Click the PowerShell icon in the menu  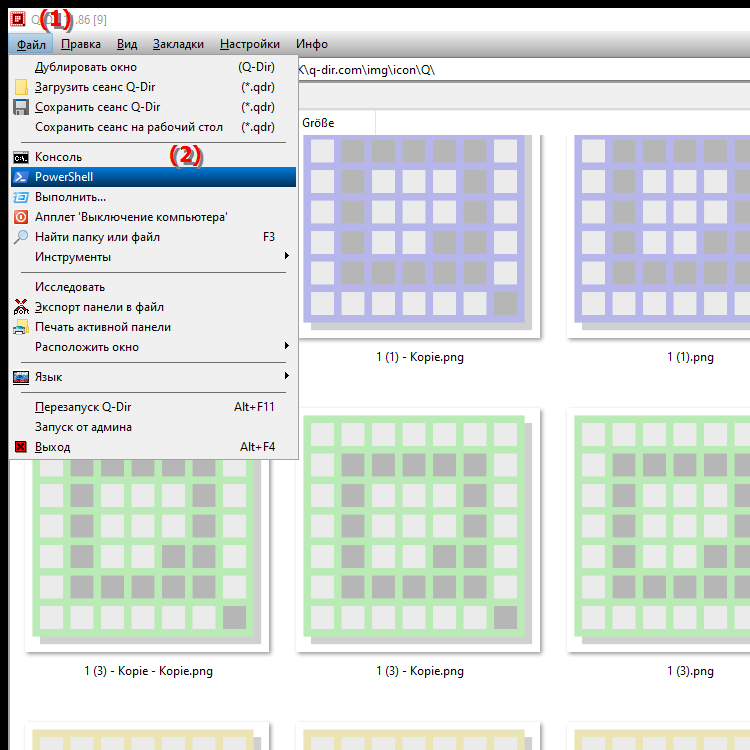[x=21, y=177]
